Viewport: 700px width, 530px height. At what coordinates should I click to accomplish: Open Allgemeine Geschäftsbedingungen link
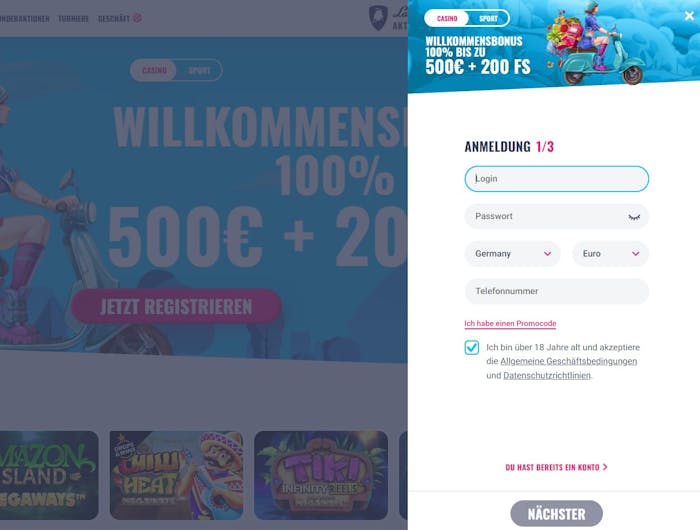point(568,361)
